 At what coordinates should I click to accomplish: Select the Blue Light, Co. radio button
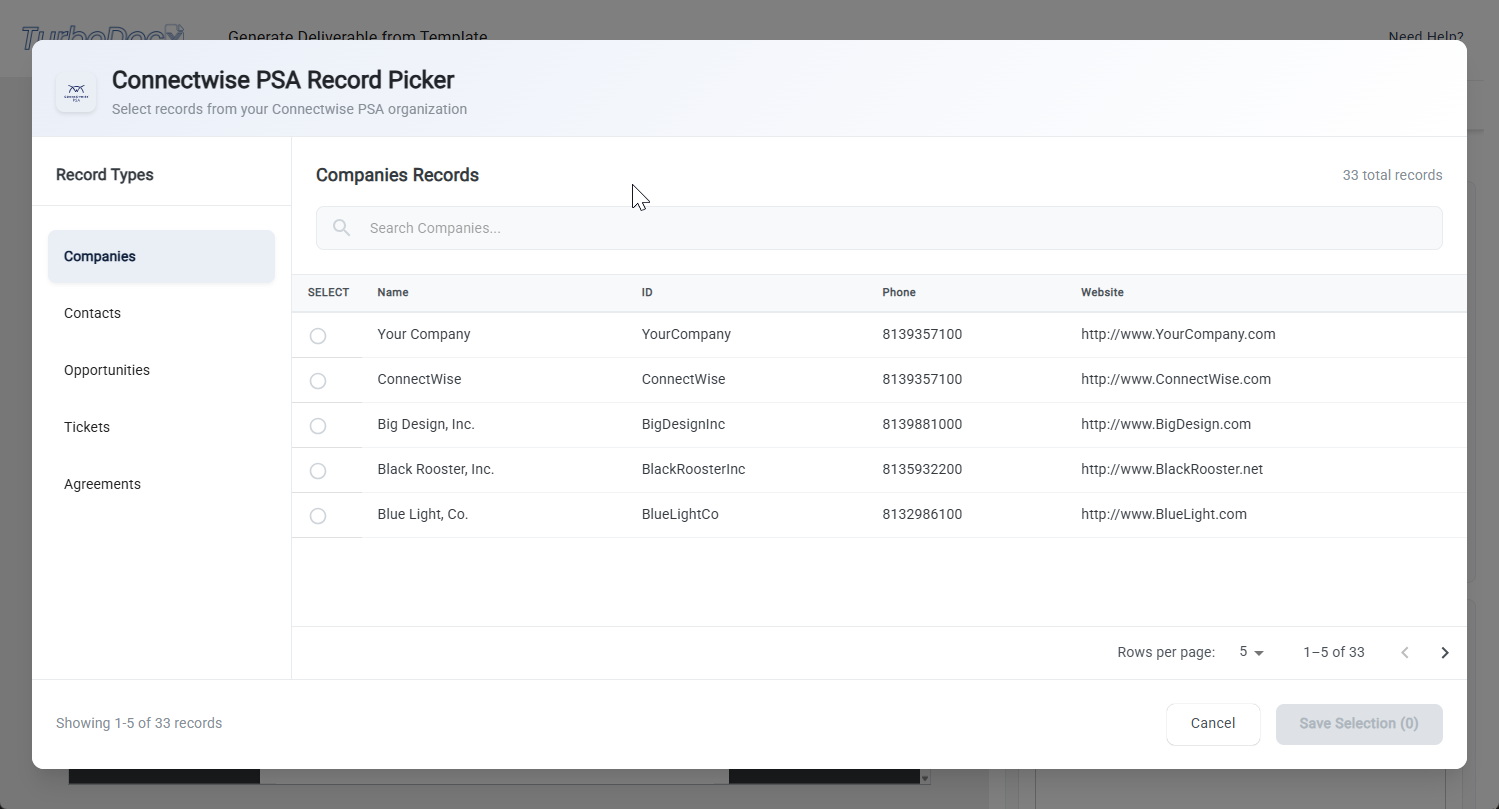(318, 516)
